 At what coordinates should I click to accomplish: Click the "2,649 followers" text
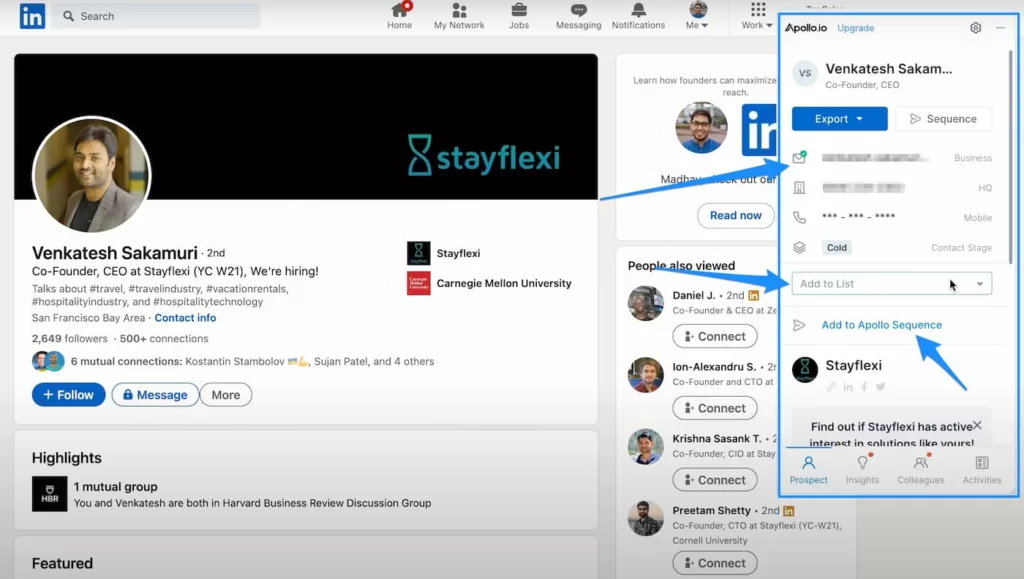pyautogui.click(x=70, y=339)
